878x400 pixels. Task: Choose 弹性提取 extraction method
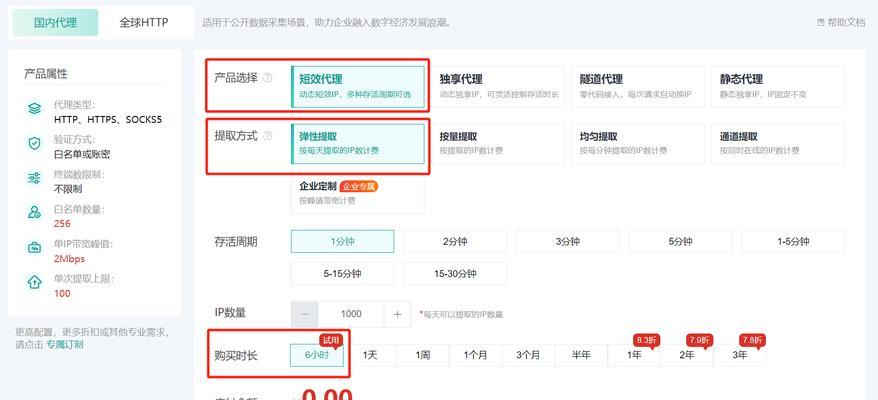coord(358,143)
